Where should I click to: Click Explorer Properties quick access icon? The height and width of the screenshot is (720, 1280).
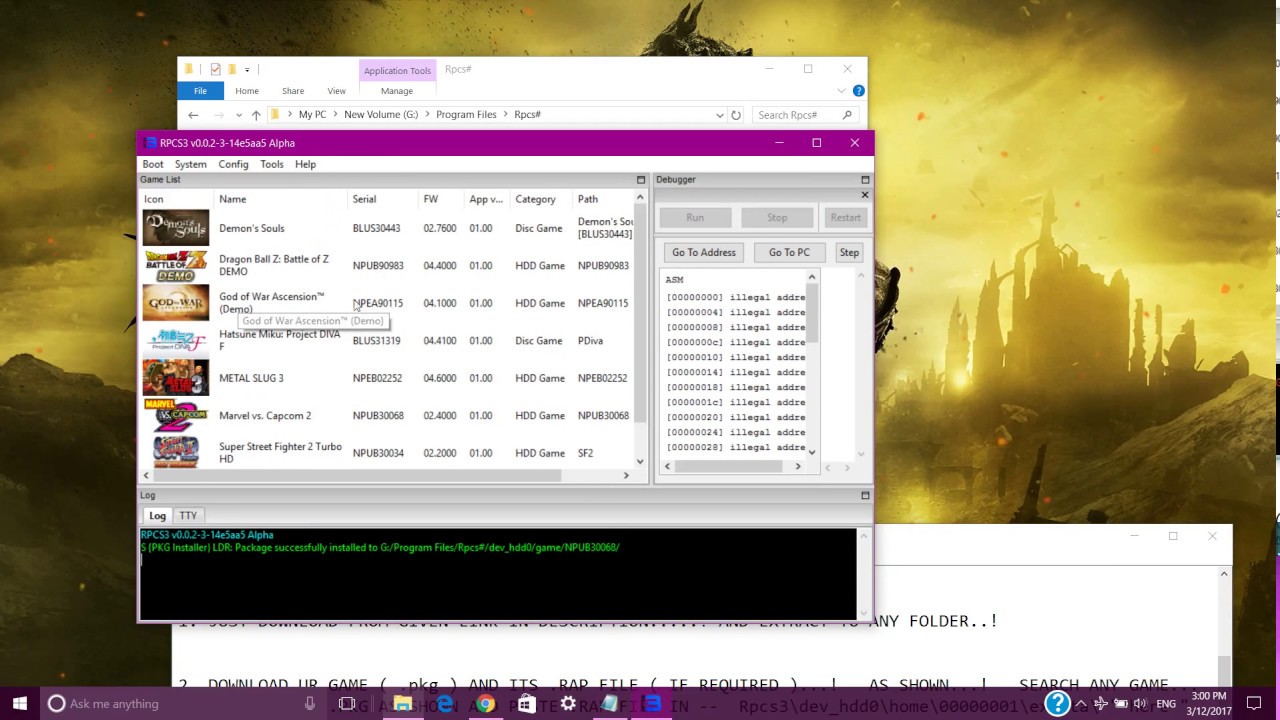(215, 70)
